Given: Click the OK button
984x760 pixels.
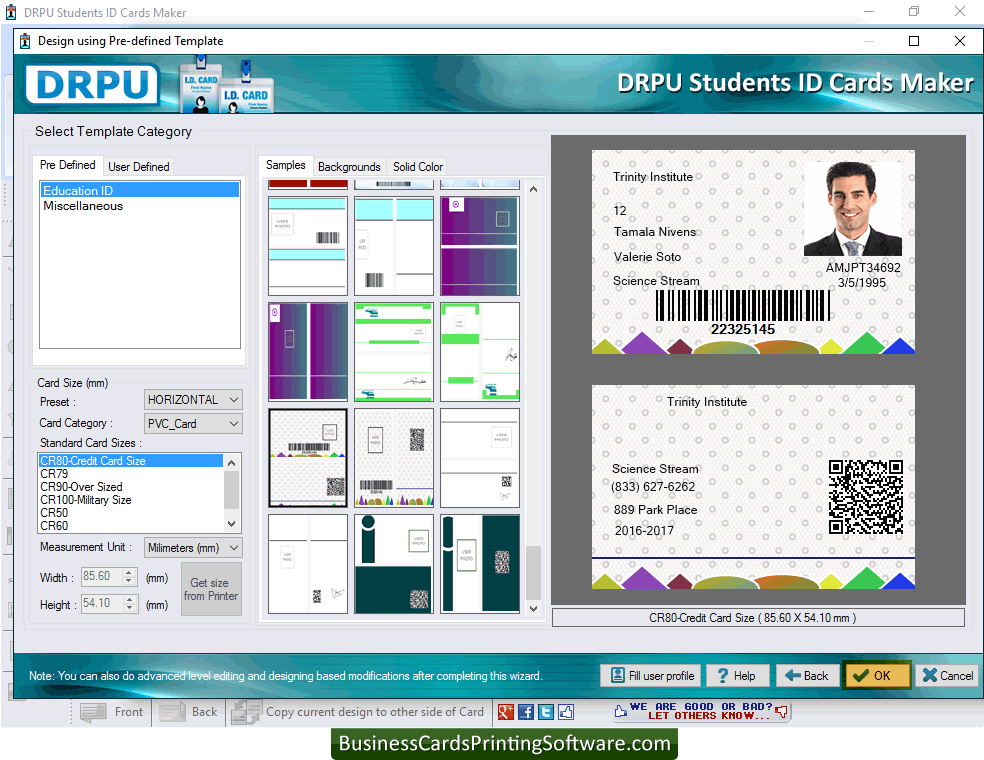Looking at the screenshot, I should point(876,675).
